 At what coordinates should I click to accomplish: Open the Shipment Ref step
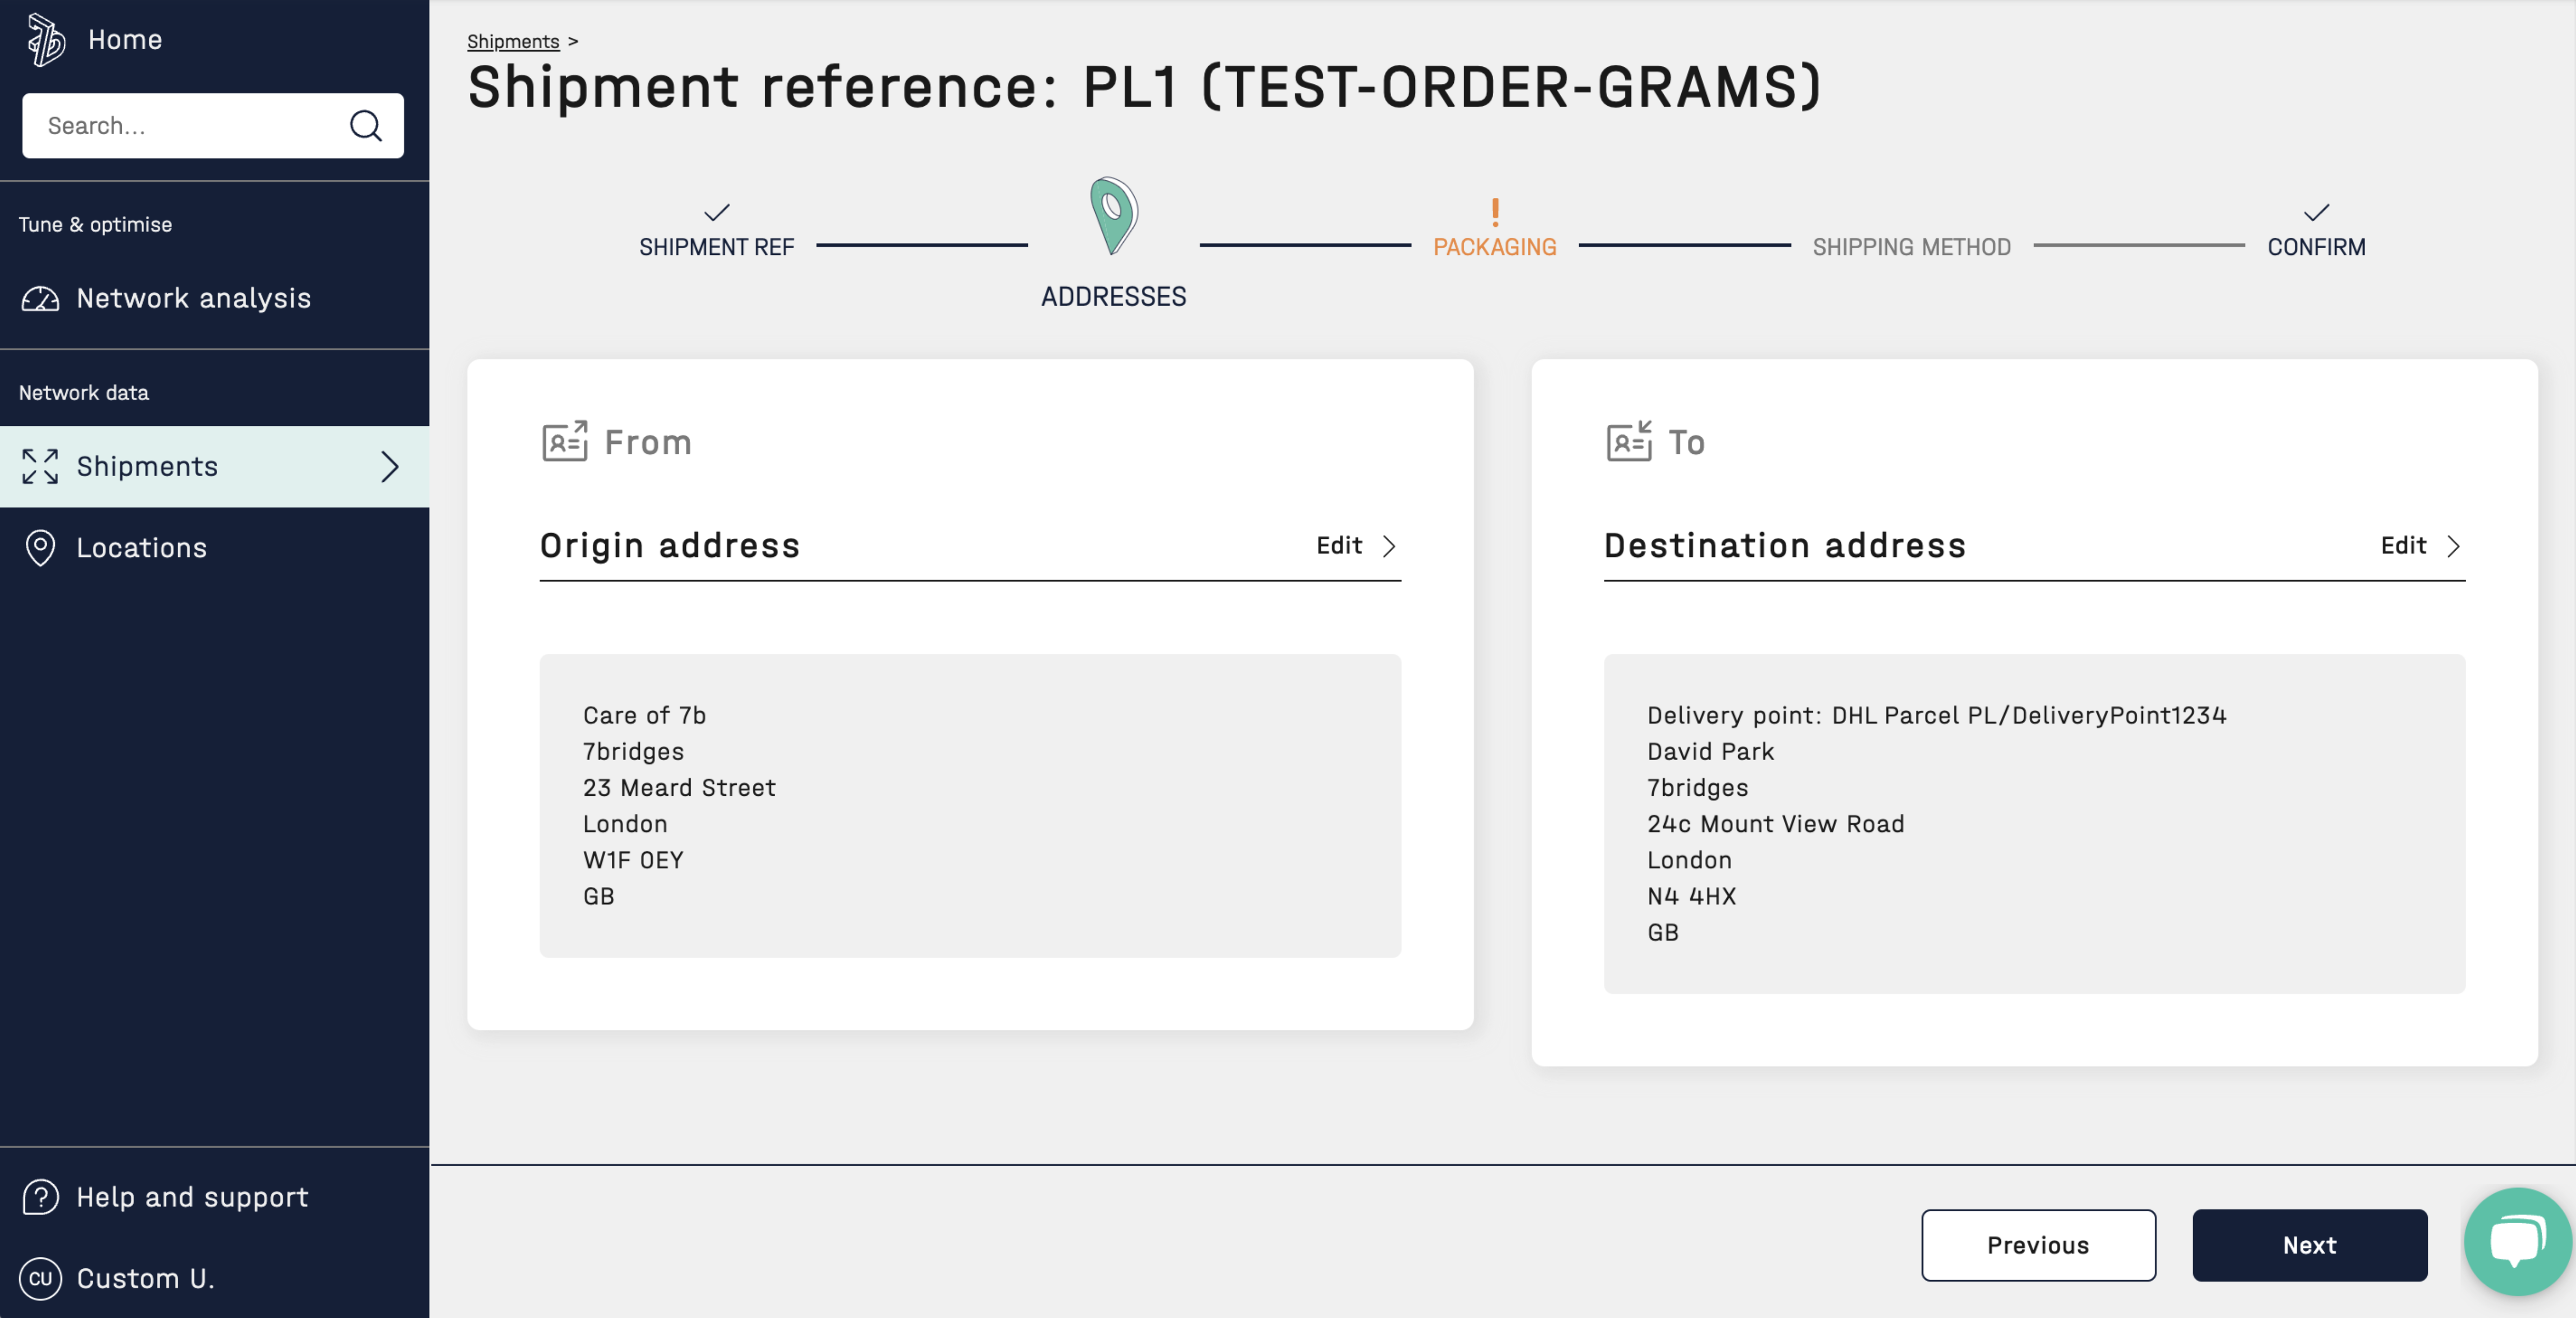pos(716,246)
